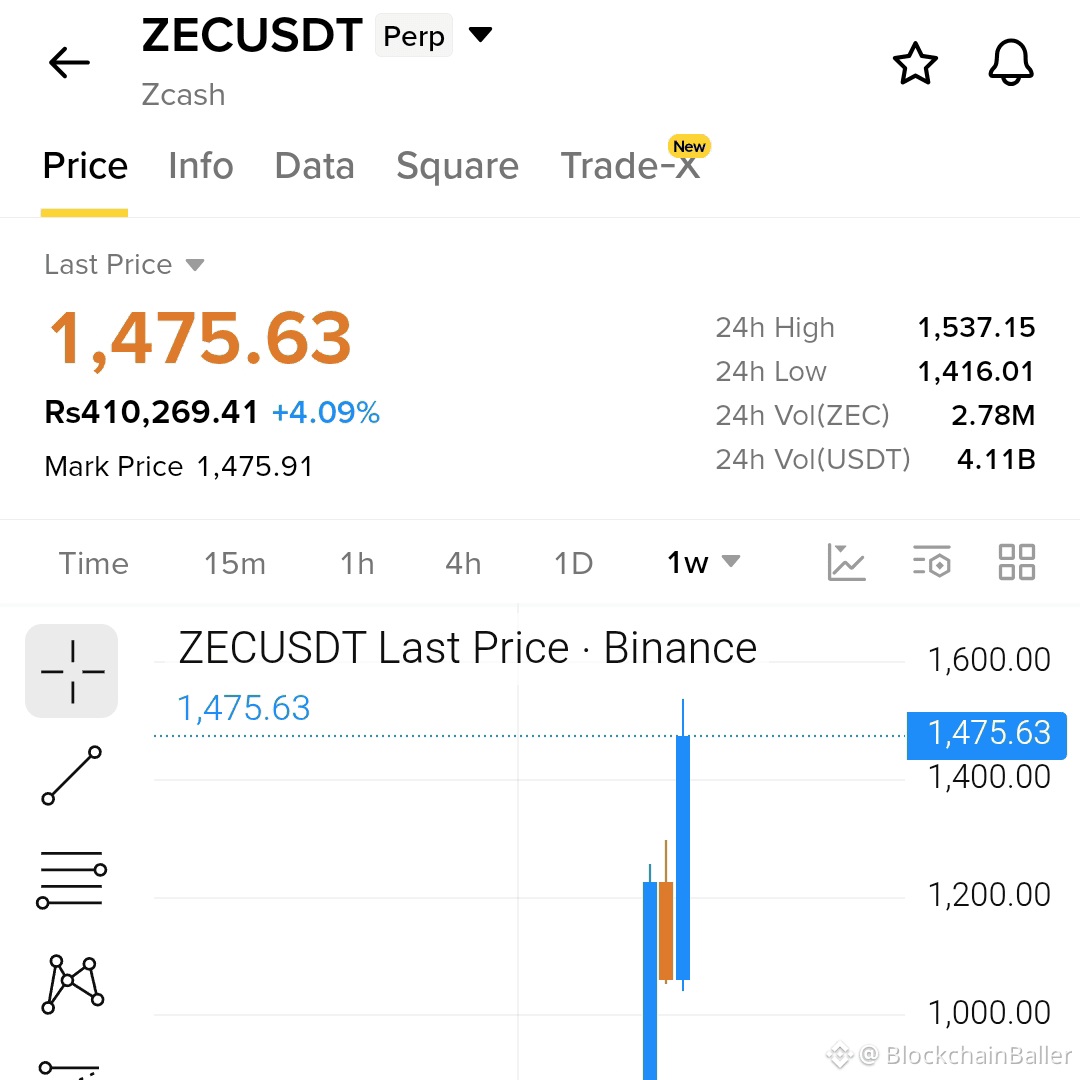Open the 1w interval dropdown arrow
Viewport: 1080px width, 1080px height.
[x=731, y=561]
